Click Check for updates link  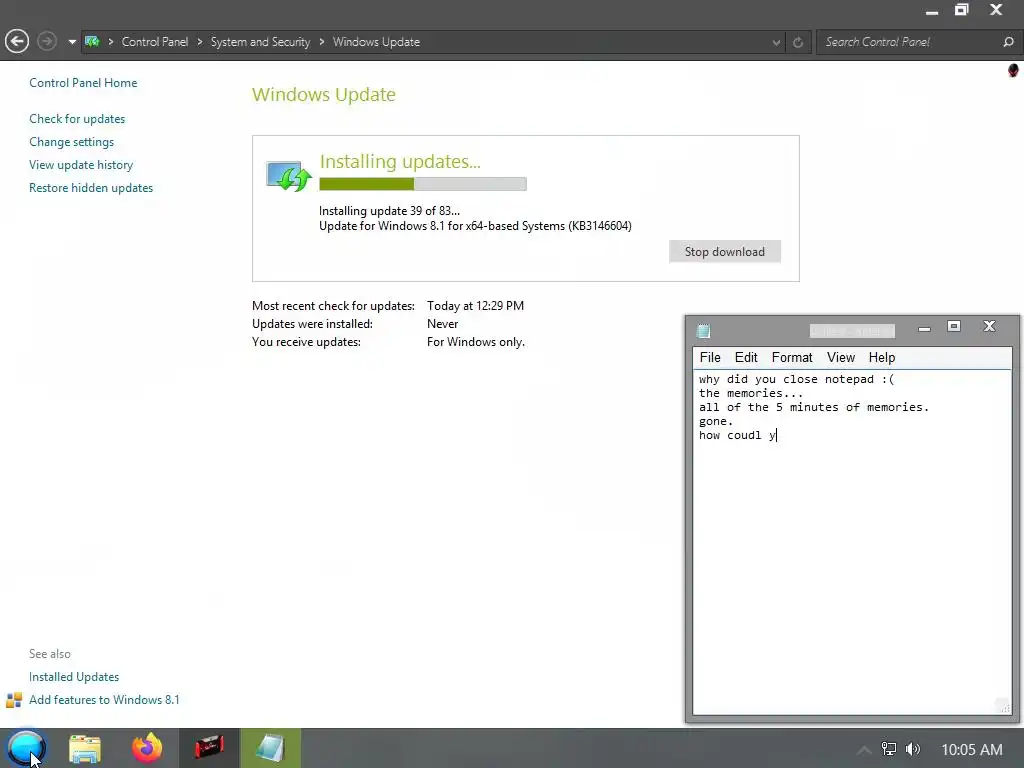[77, 119]
